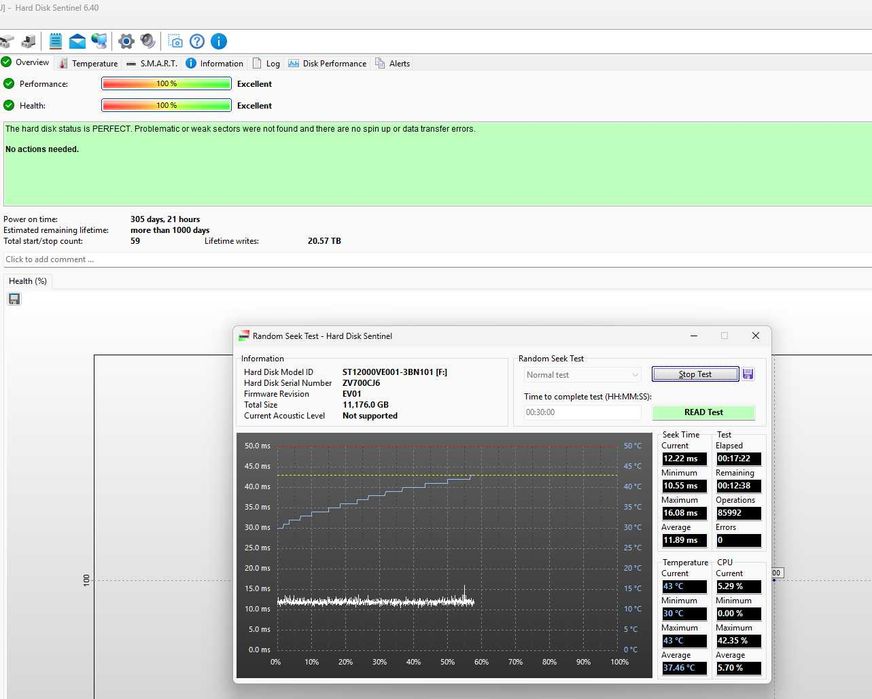Click the Remaining 00:12:38 value

pos(739,486)
